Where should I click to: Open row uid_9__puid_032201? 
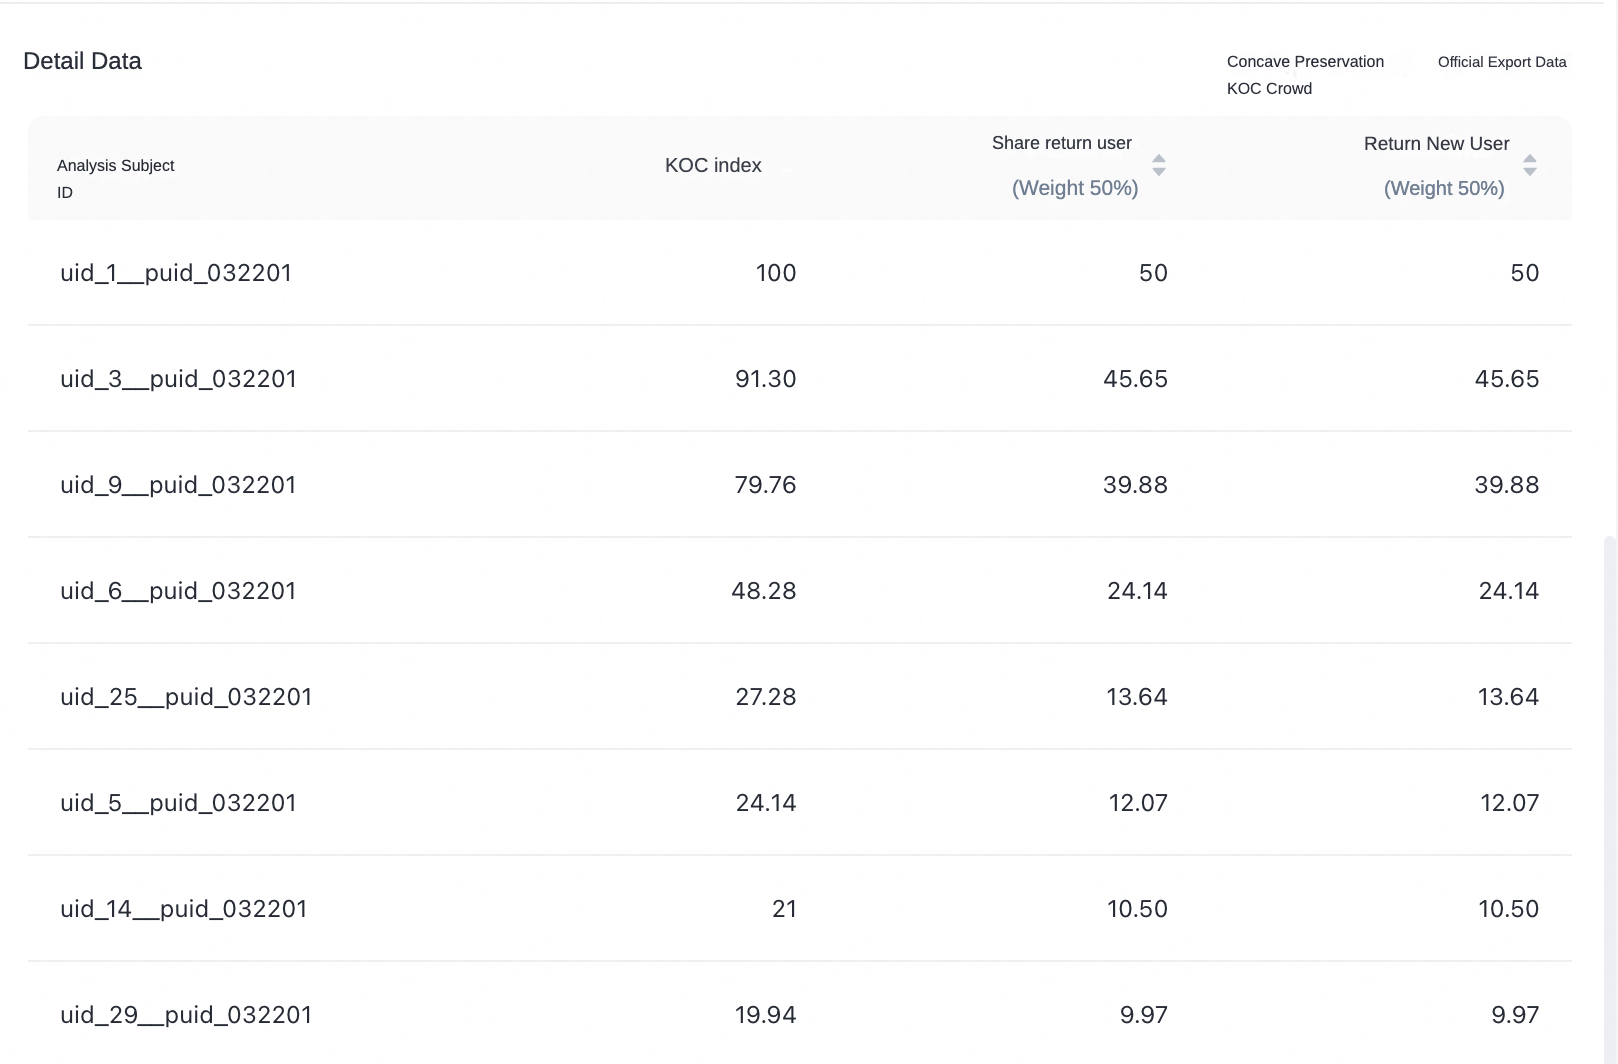coord(800,484)
